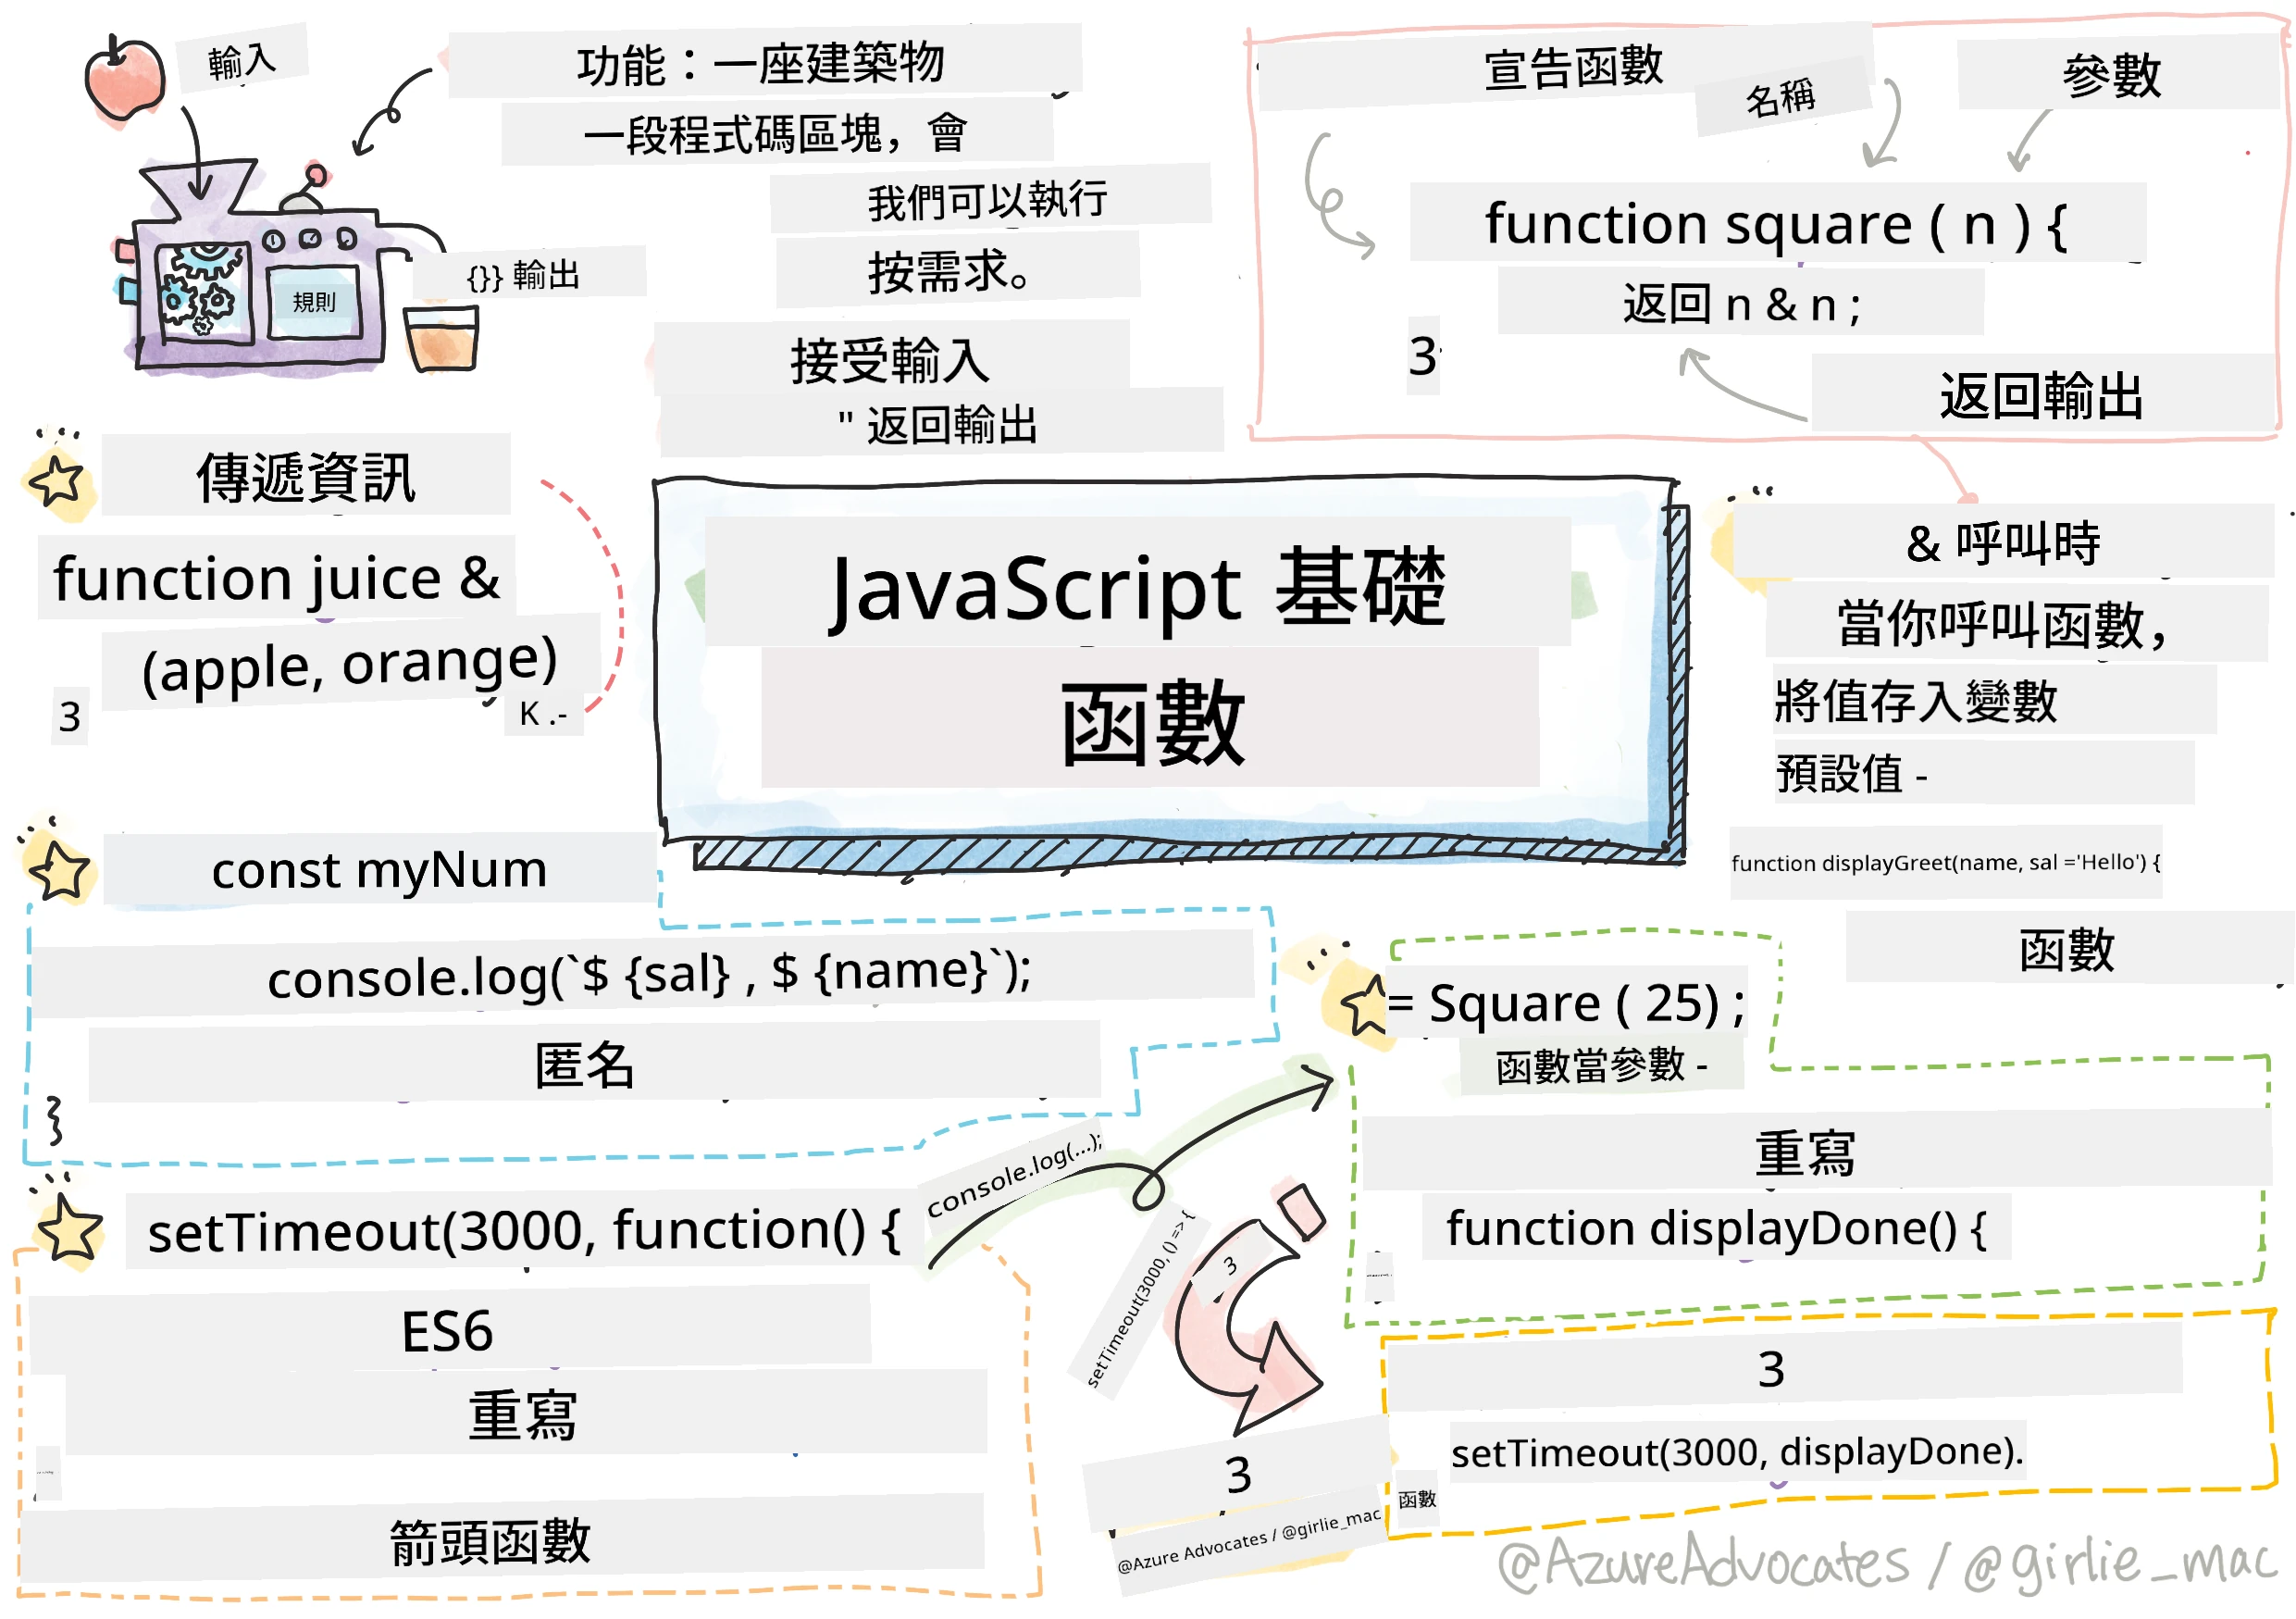Click the 名稱 label
The height and width of the screenshot is (1619, 2296).
(1781, 98)
